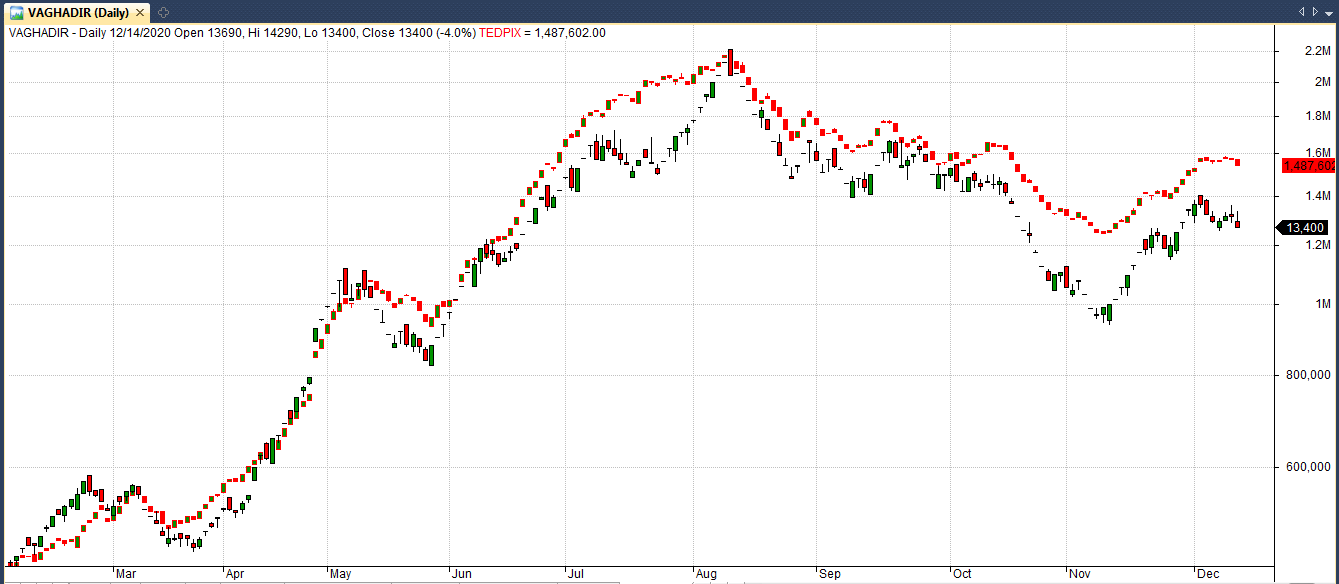Select the VAGHADIR (Daily) tab
This screenshot has width=1339, height=584.
coord(76,12)
